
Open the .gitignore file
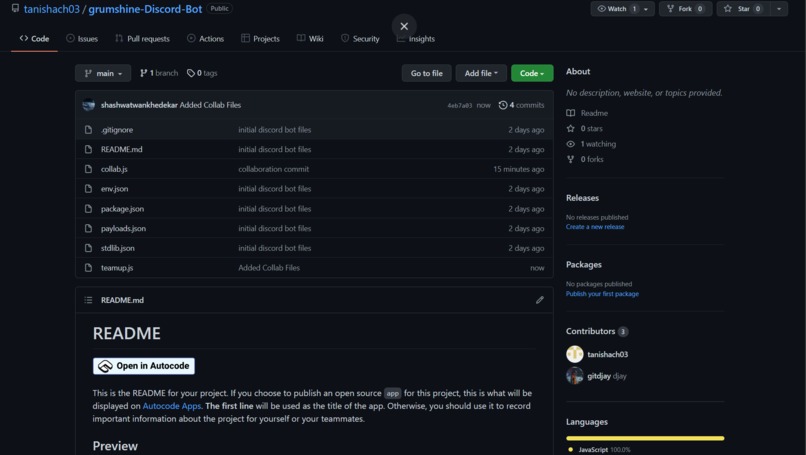117,130
